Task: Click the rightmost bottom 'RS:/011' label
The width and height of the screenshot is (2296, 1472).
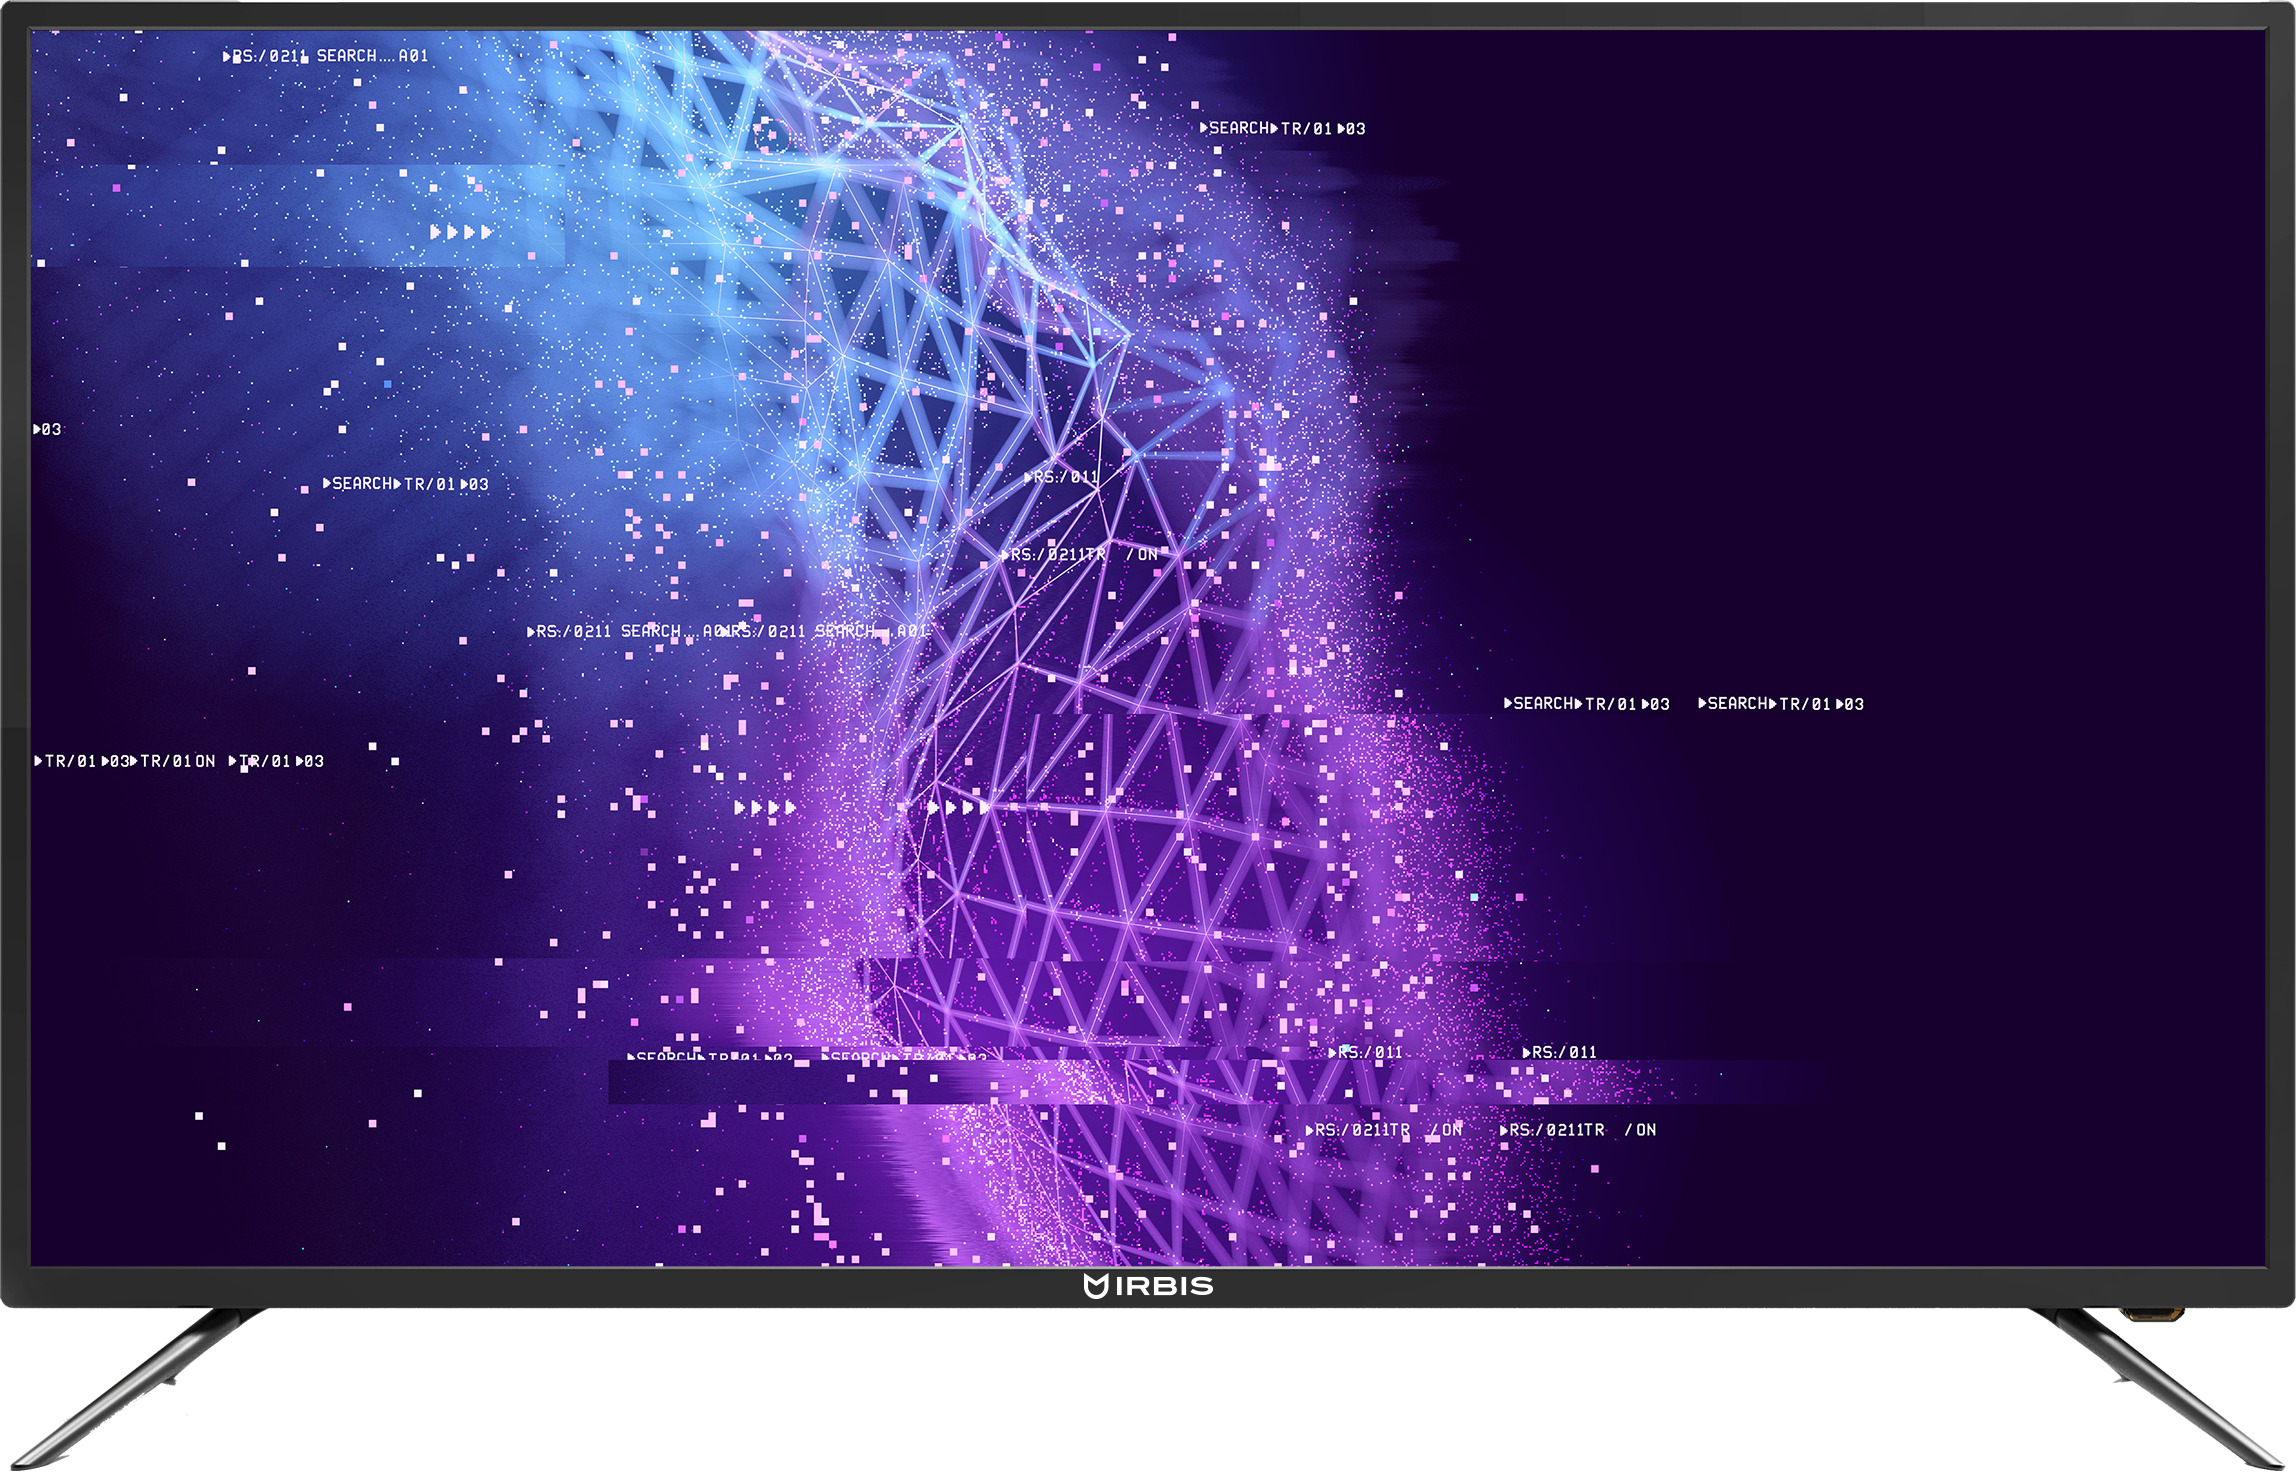Action: [1560, 1052]
